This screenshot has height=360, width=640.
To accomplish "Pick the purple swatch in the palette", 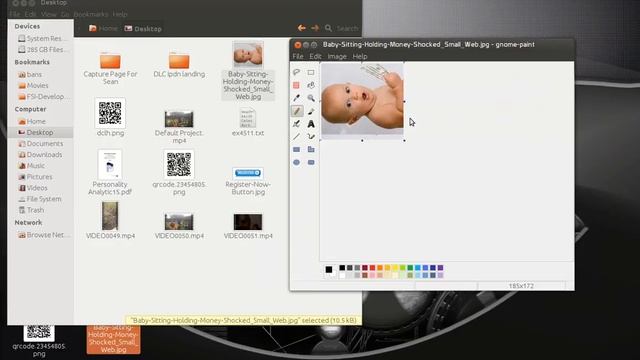I will [x=440, y=268].
